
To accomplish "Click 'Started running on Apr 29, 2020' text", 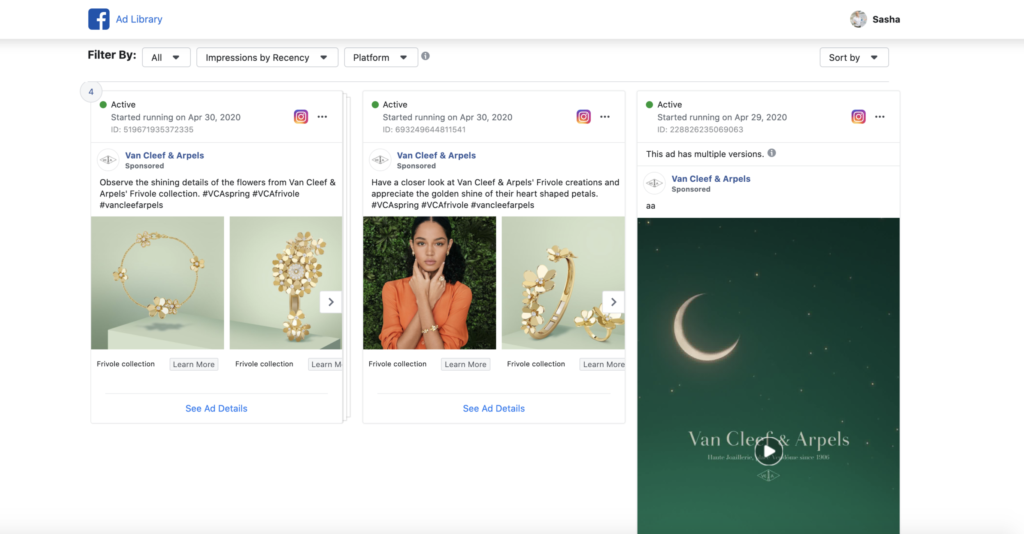I will (x=722, y=118).
